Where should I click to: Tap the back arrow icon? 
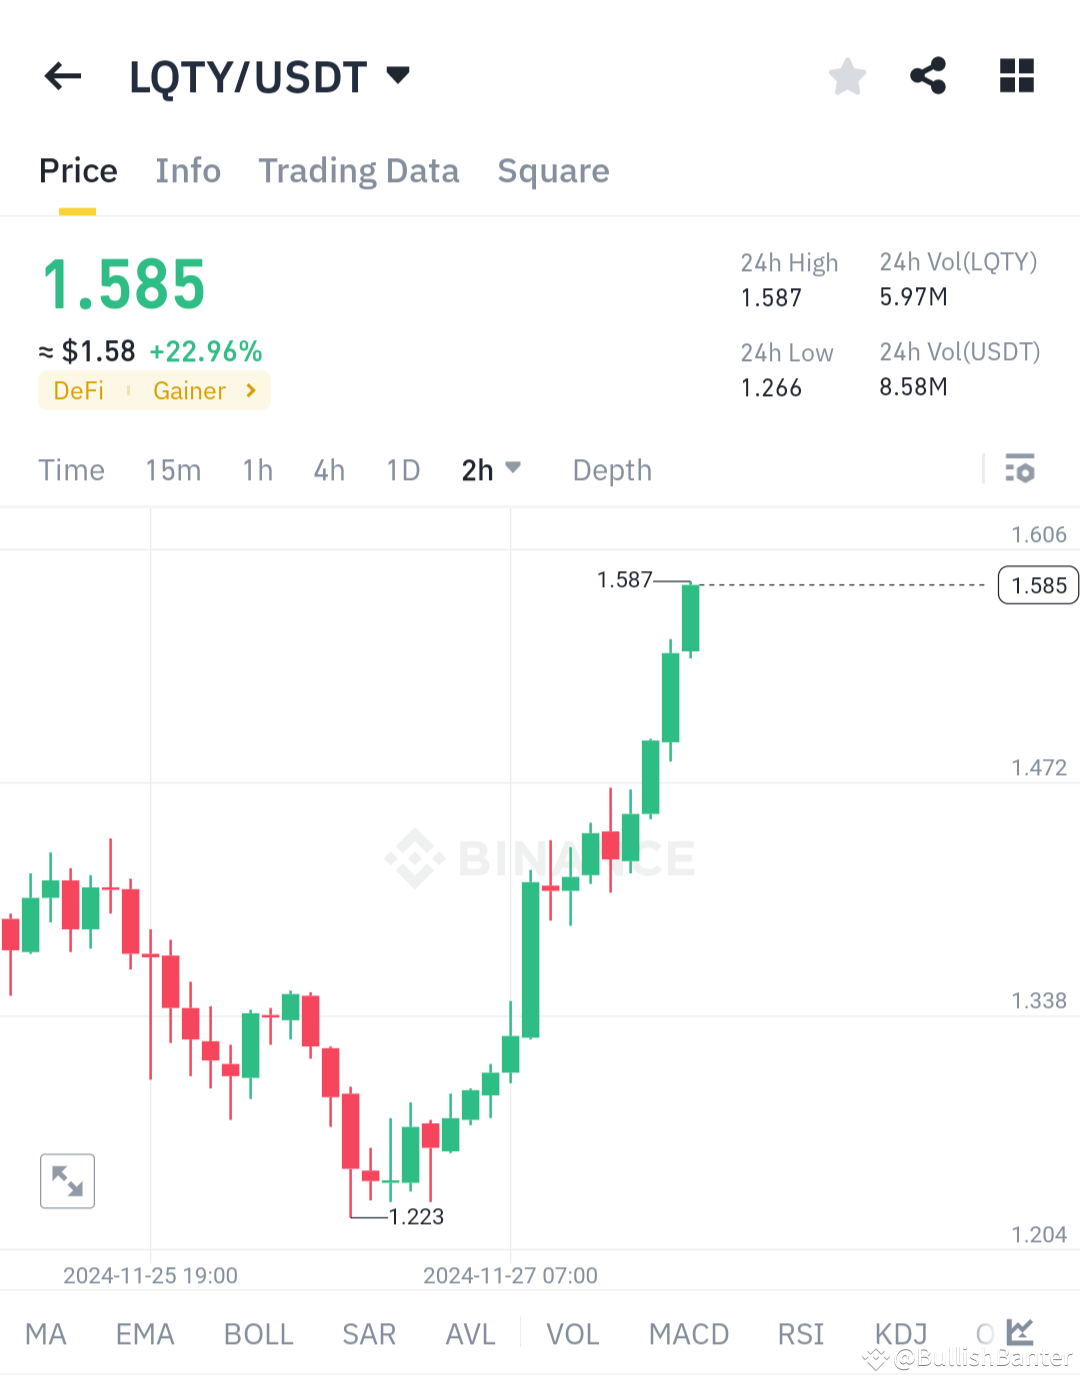[x=63, y=76]
